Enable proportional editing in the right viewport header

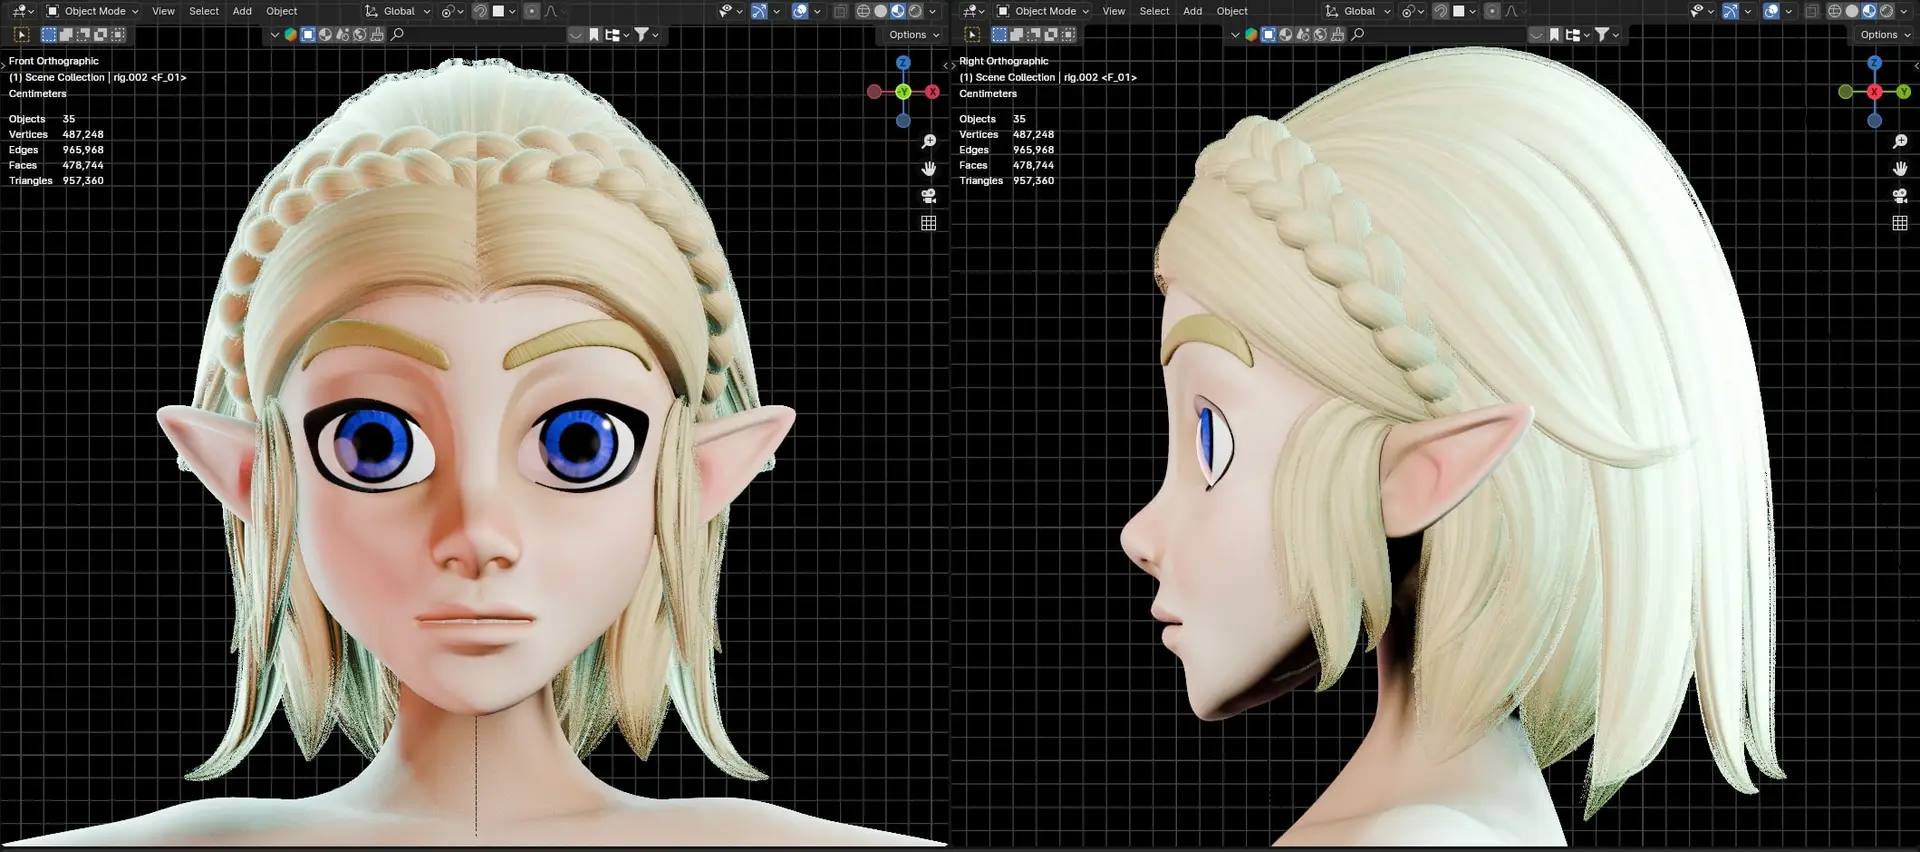[x=1492, y=11]
